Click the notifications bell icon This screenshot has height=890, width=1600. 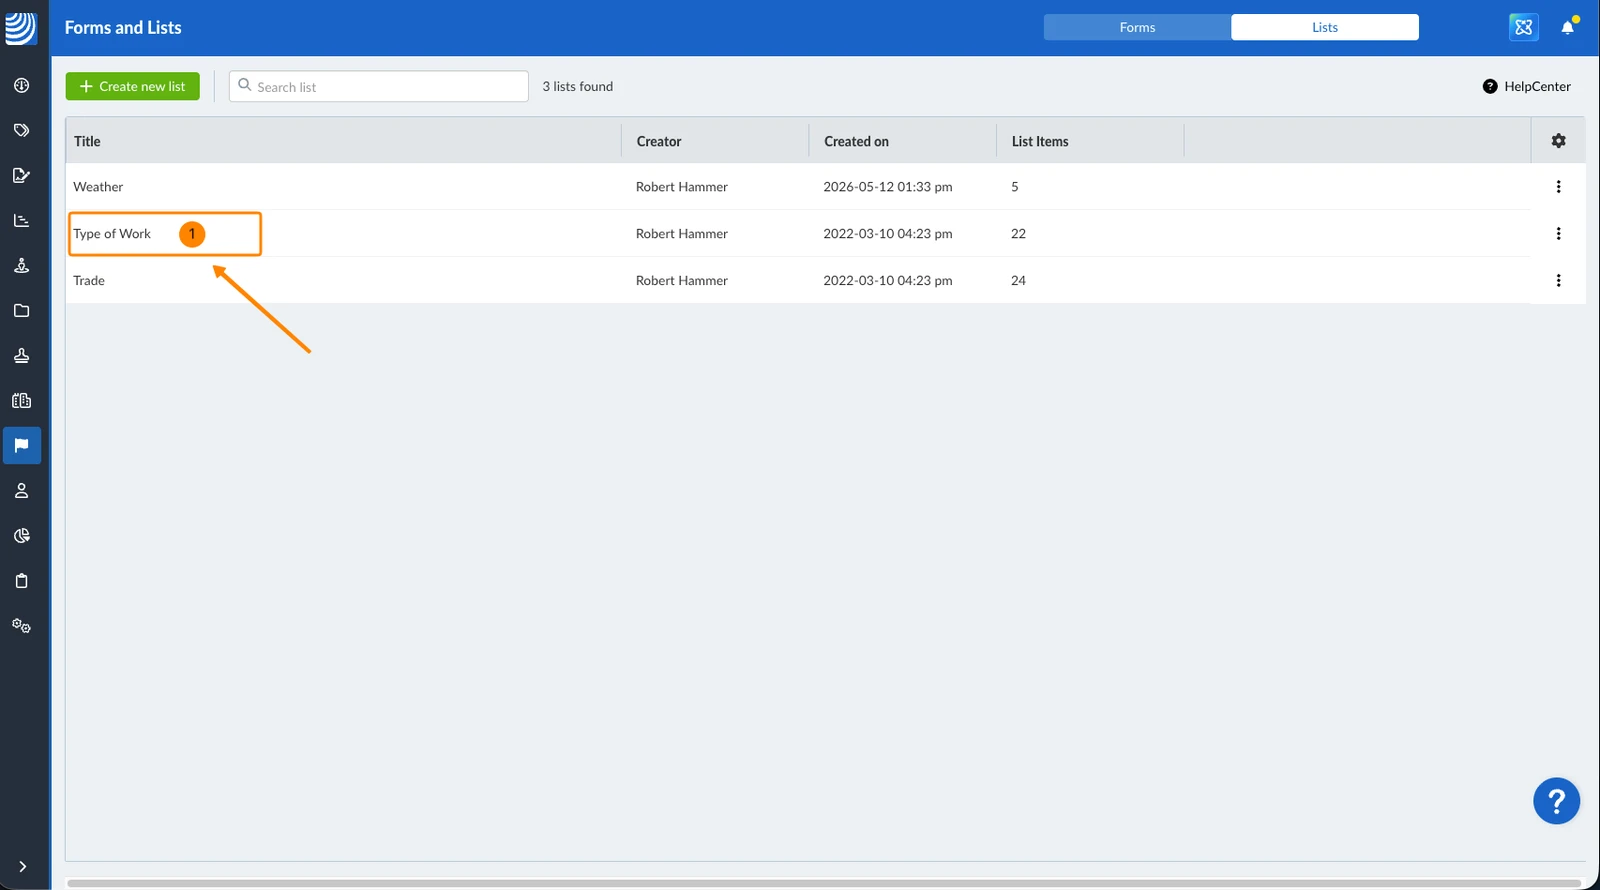click(x=1568, y=27)
